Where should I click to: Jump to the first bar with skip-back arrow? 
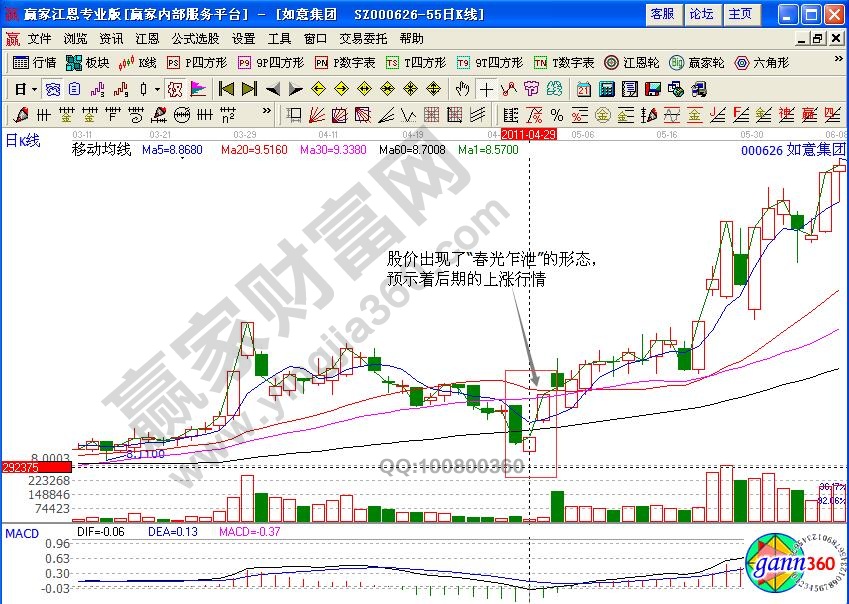pos(227,88)
